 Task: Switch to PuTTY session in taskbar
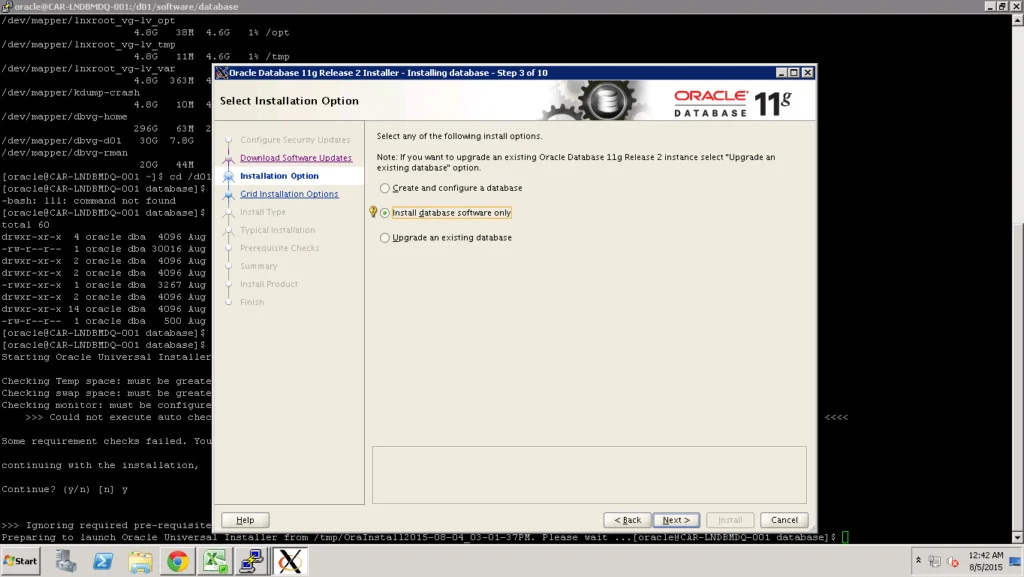click(252, 561)
